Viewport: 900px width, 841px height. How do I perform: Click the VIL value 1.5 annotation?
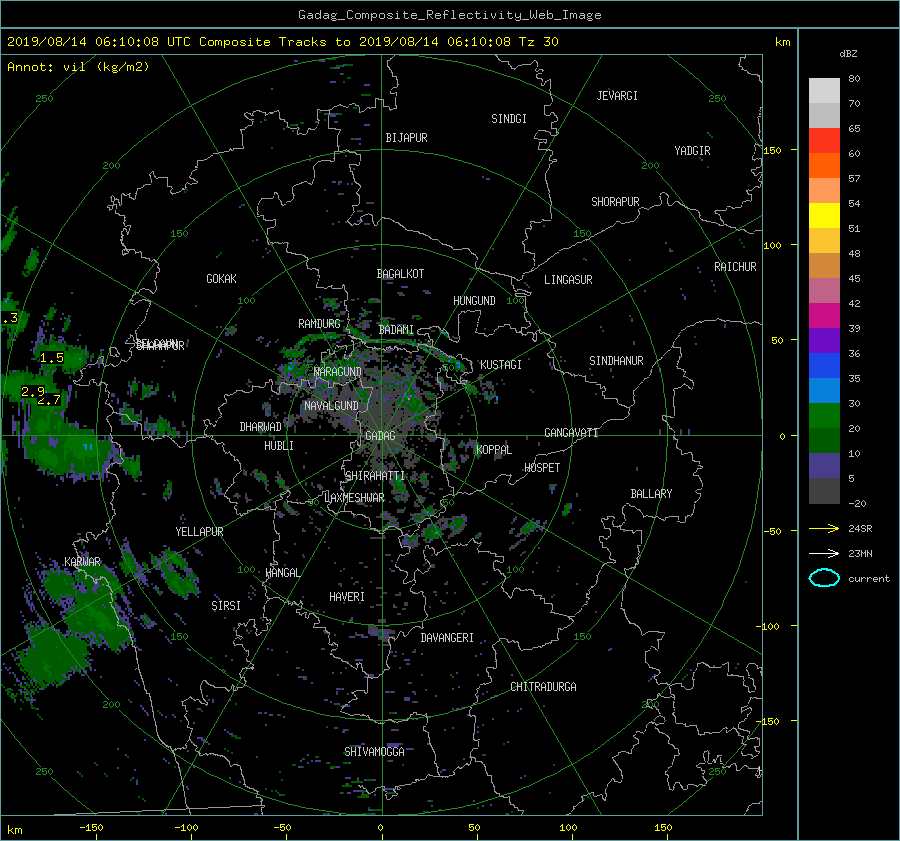tap(52, 358)
